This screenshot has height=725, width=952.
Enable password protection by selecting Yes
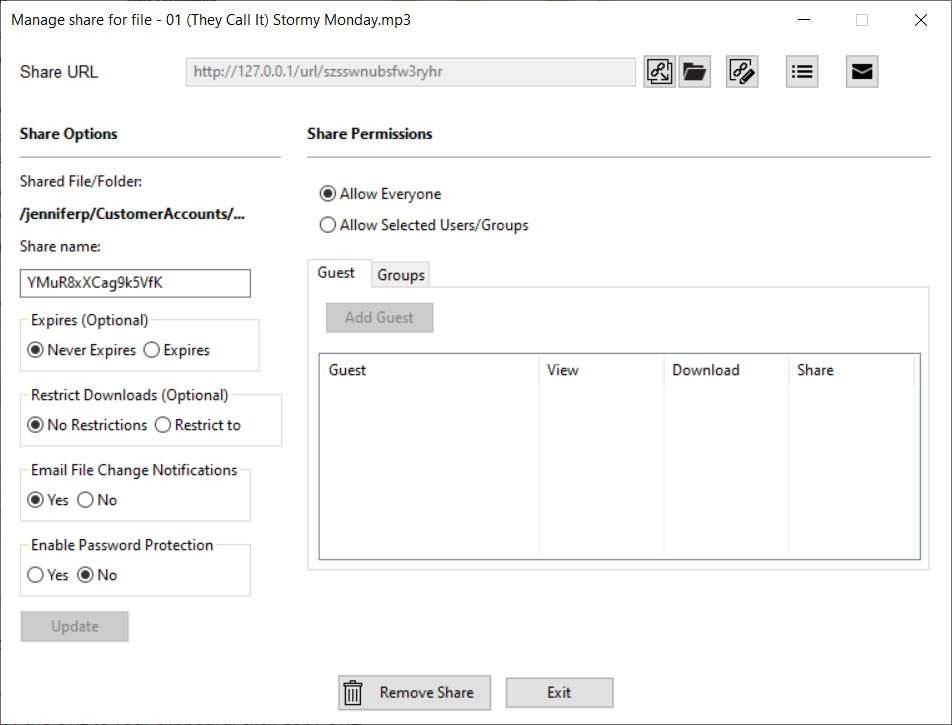point(36,575)
